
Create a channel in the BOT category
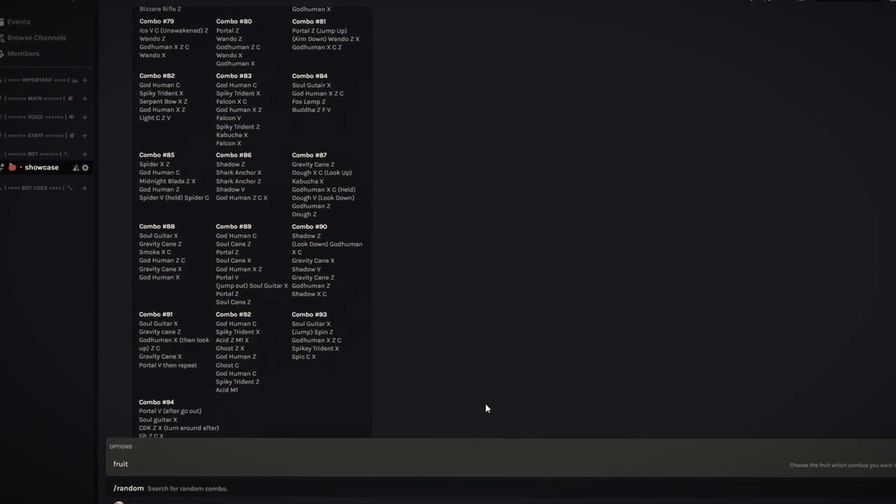(84, 154)
